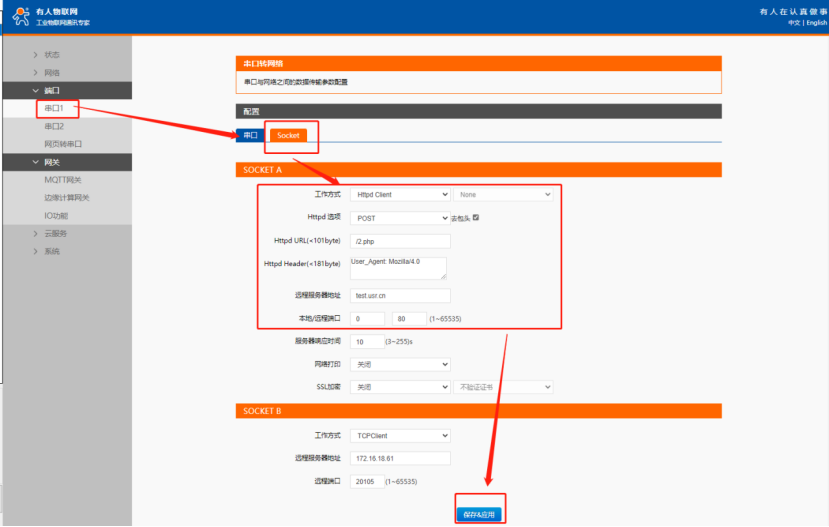Click the 保存&应用 button

click(x=480, y=514)
